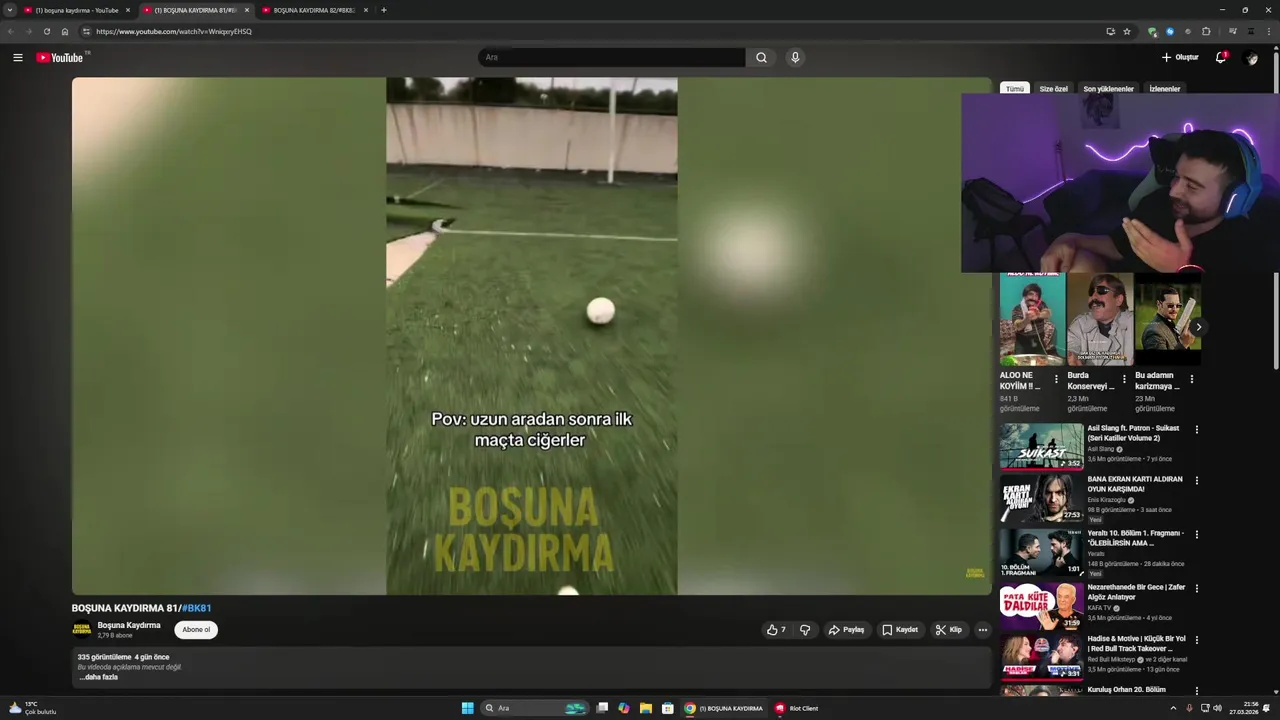Open Riot Client from taskbar
Image resolution: width=1280 pixels, height=720 pixels.
pyautogui.click(x=796, y=708)
